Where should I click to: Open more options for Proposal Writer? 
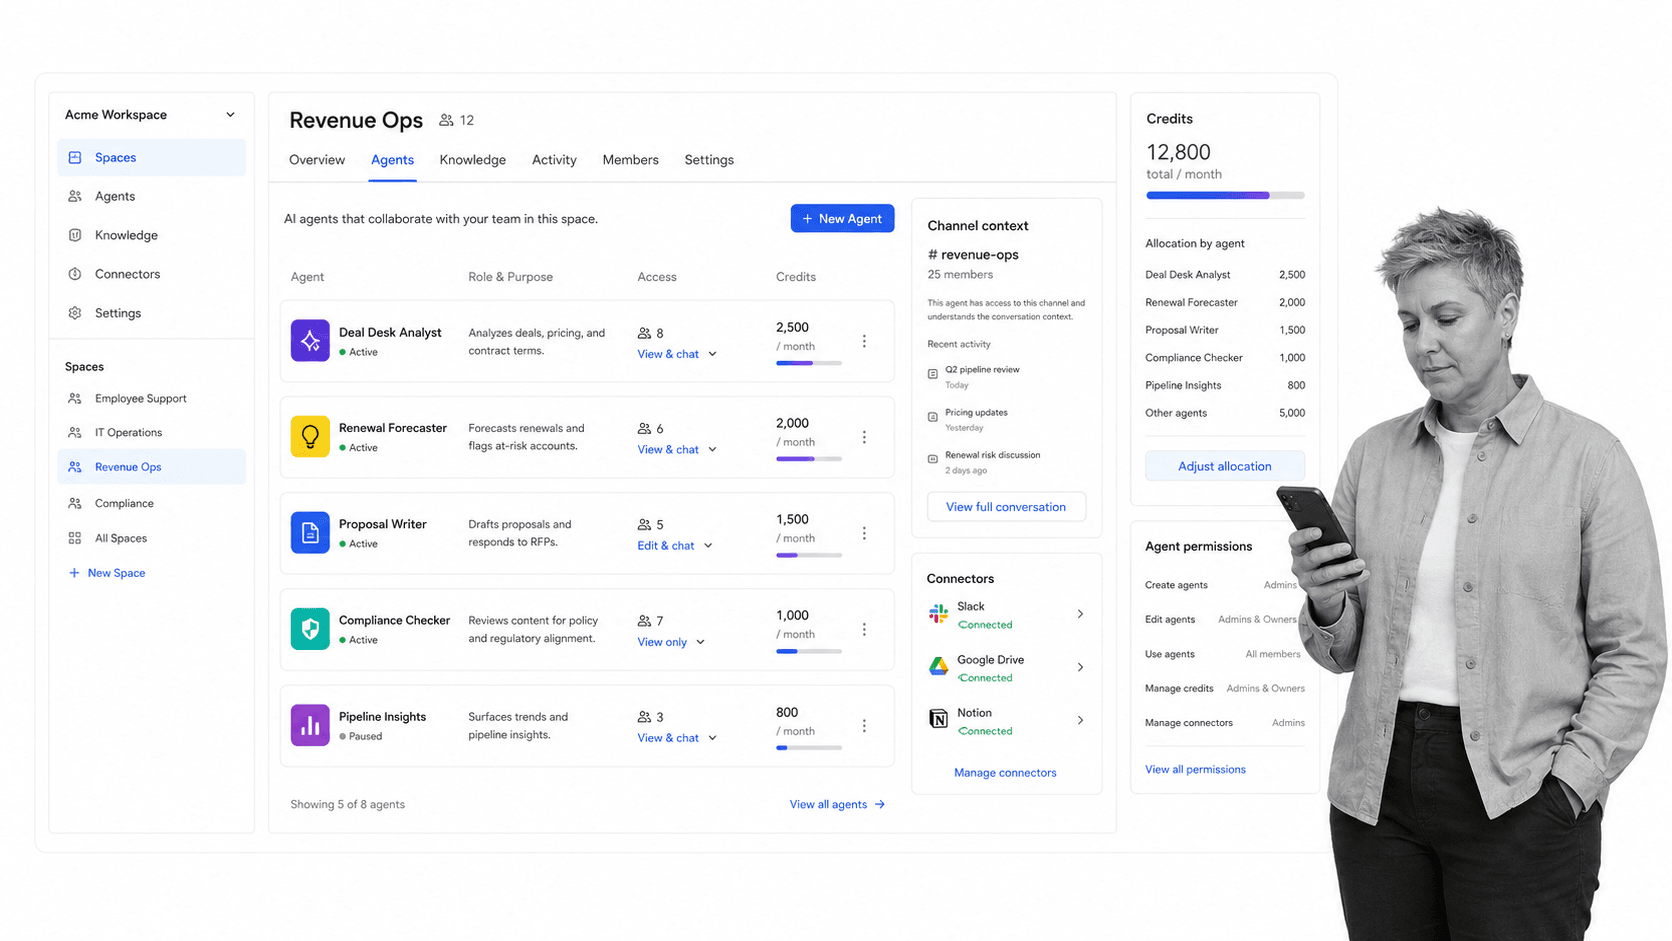(x=864, y=533)
